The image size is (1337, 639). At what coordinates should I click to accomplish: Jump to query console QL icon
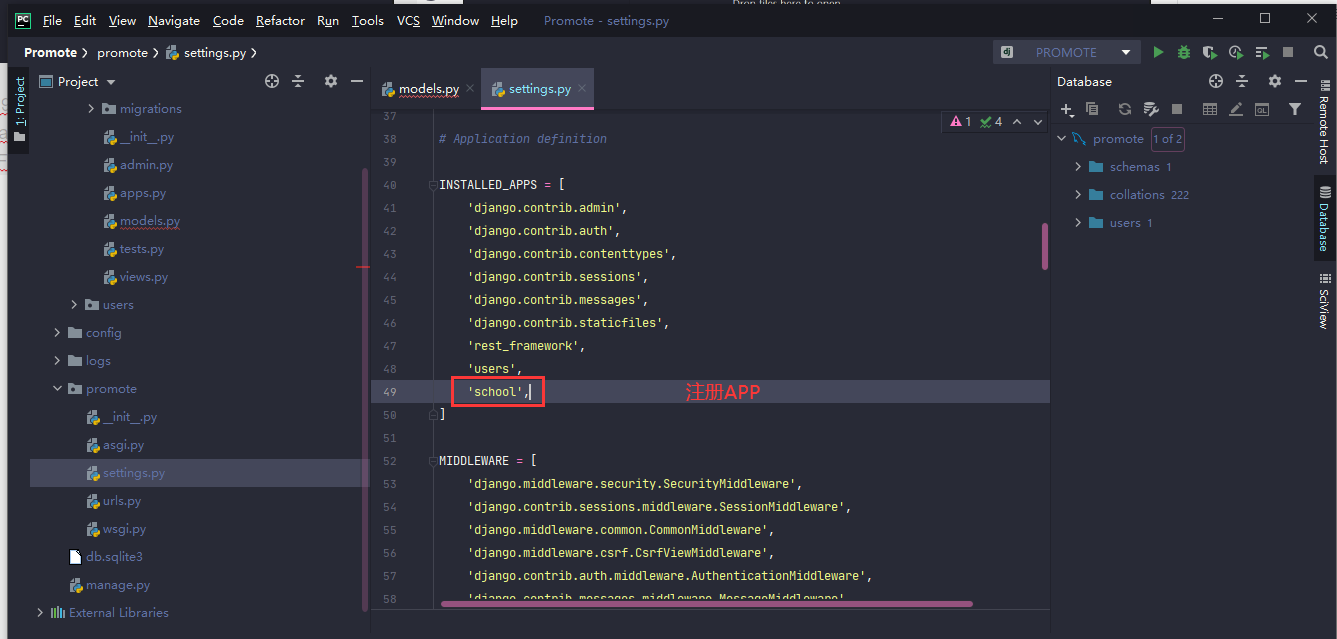point(1262,109)
